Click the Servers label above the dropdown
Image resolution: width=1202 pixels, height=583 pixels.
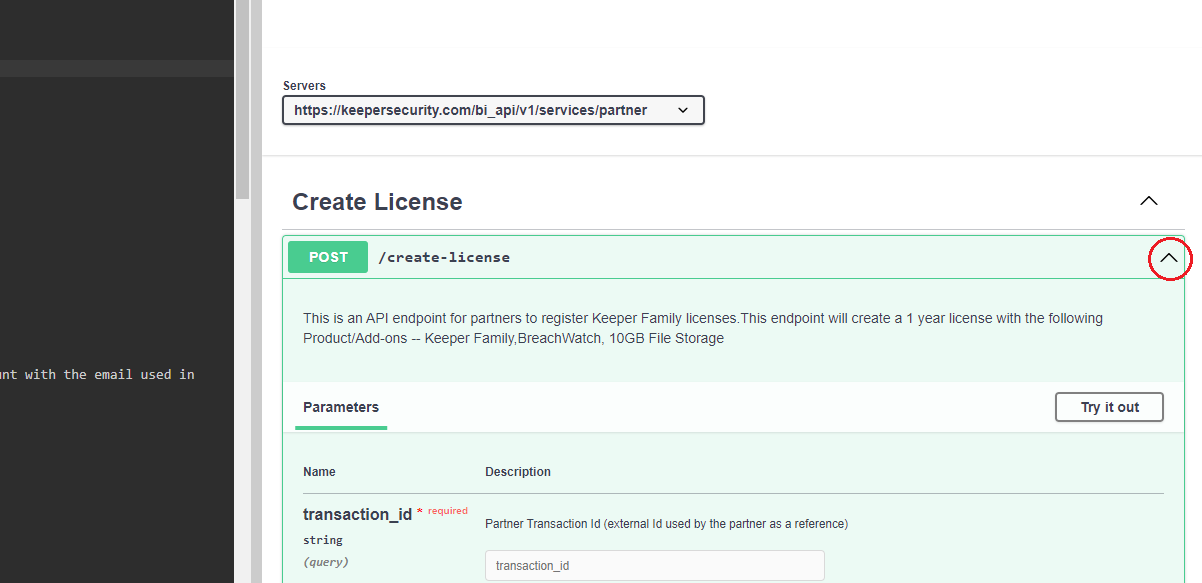[x=304, y=86]
